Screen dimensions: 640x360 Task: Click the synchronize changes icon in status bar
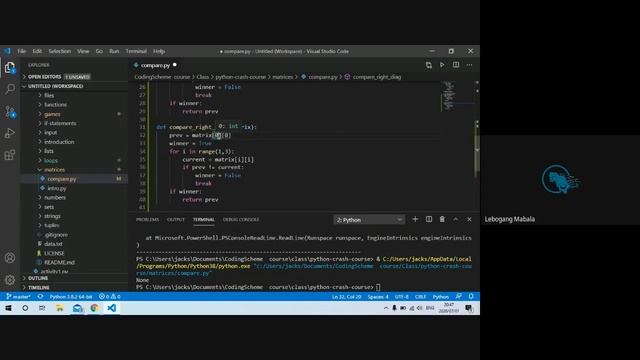click(40, 296)
